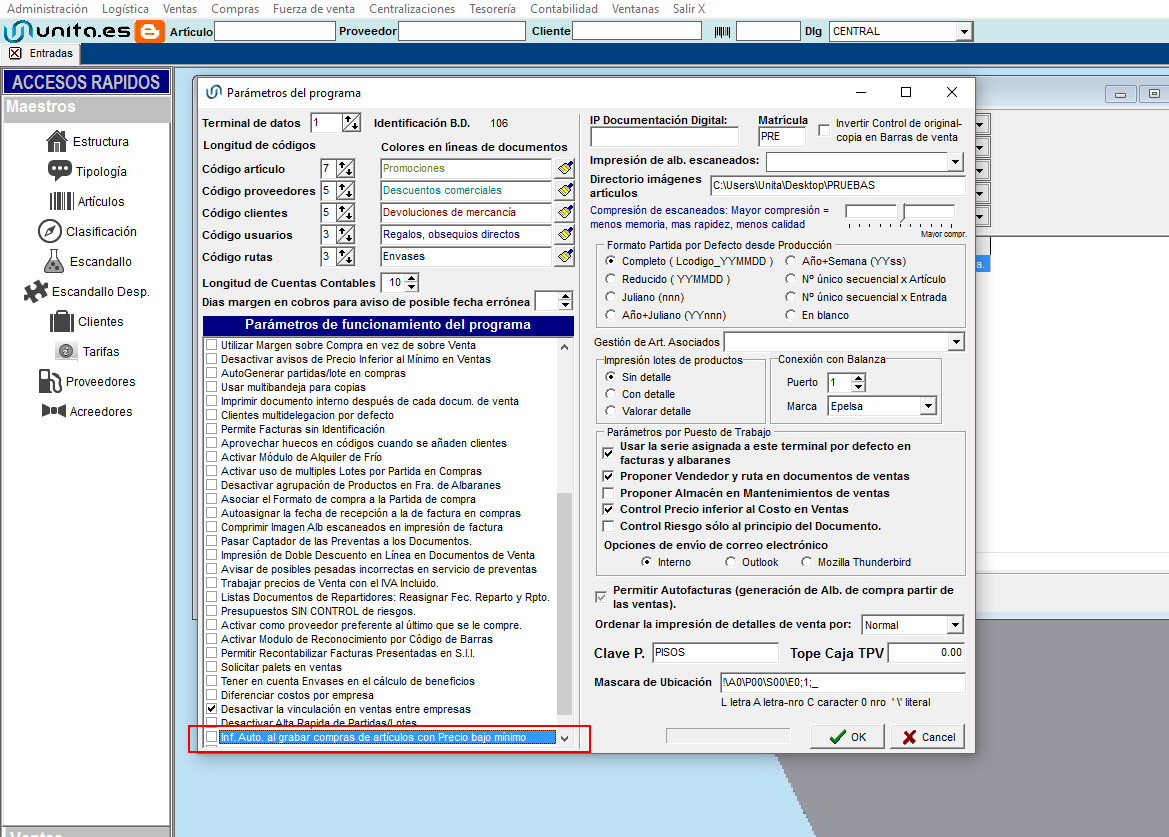Pick color for Envases line
Image resolution: width=1169 pixels, height=837 pixels.
coord(565,256)
